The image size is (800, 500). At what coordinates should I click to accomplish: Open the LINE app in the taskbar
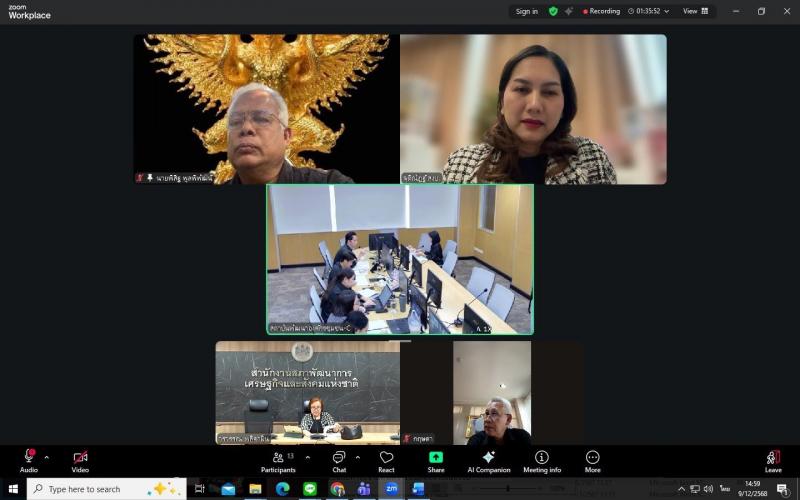tap(310, 489)
